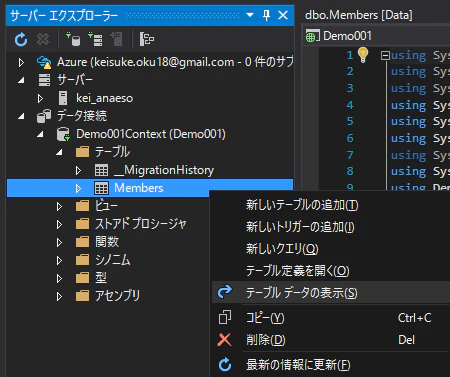
Task: Click the grayed SharePoint connection toolbar icon
Action: coord(116,39)
